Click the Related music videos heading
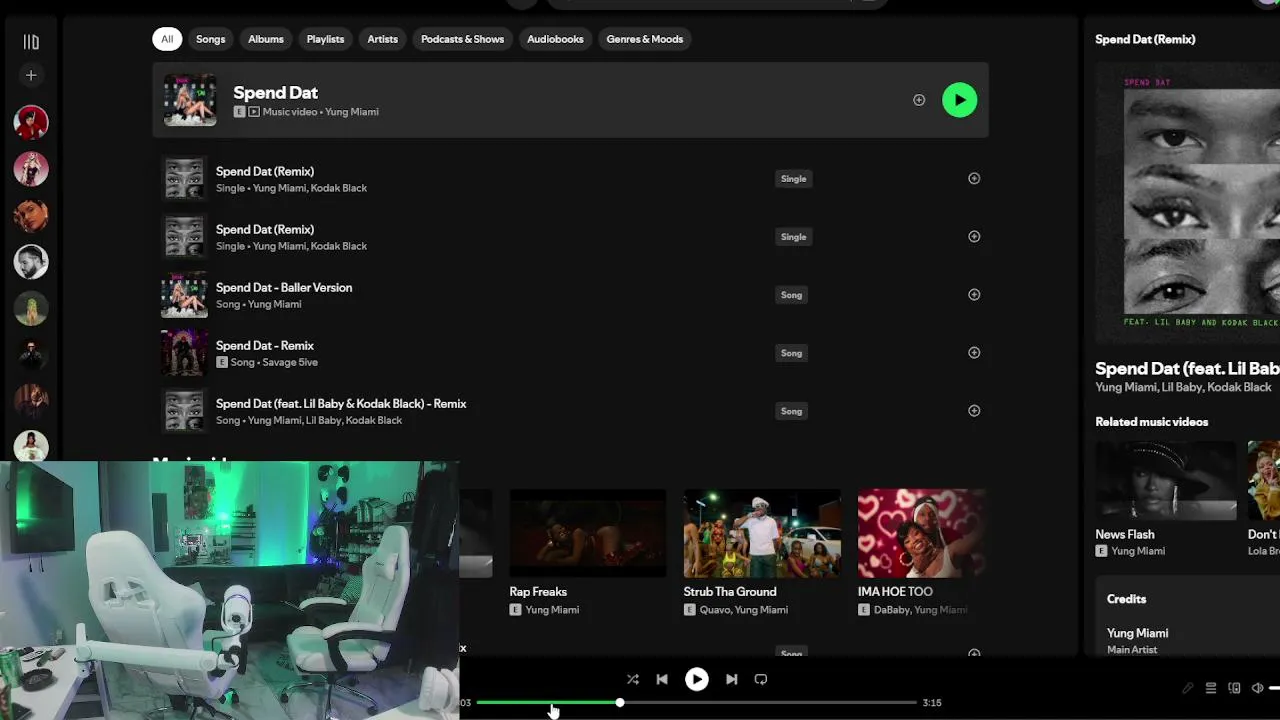The height and width of the screenshot is (720, 1280). (1152, 422)
